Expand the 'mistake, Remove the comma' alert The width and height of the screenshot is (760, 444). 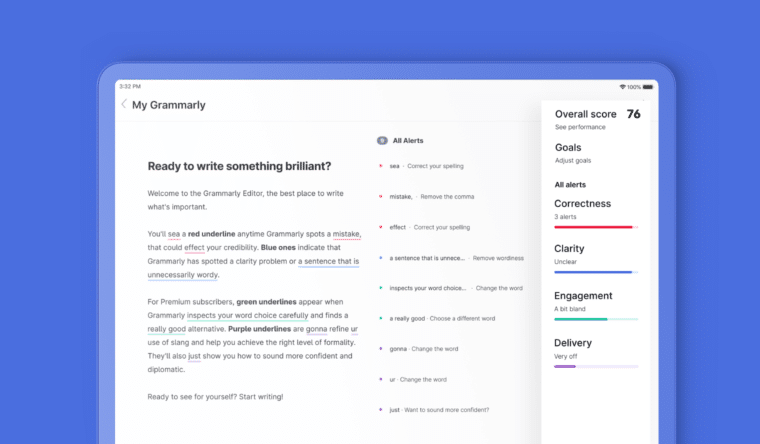[432, 197]
